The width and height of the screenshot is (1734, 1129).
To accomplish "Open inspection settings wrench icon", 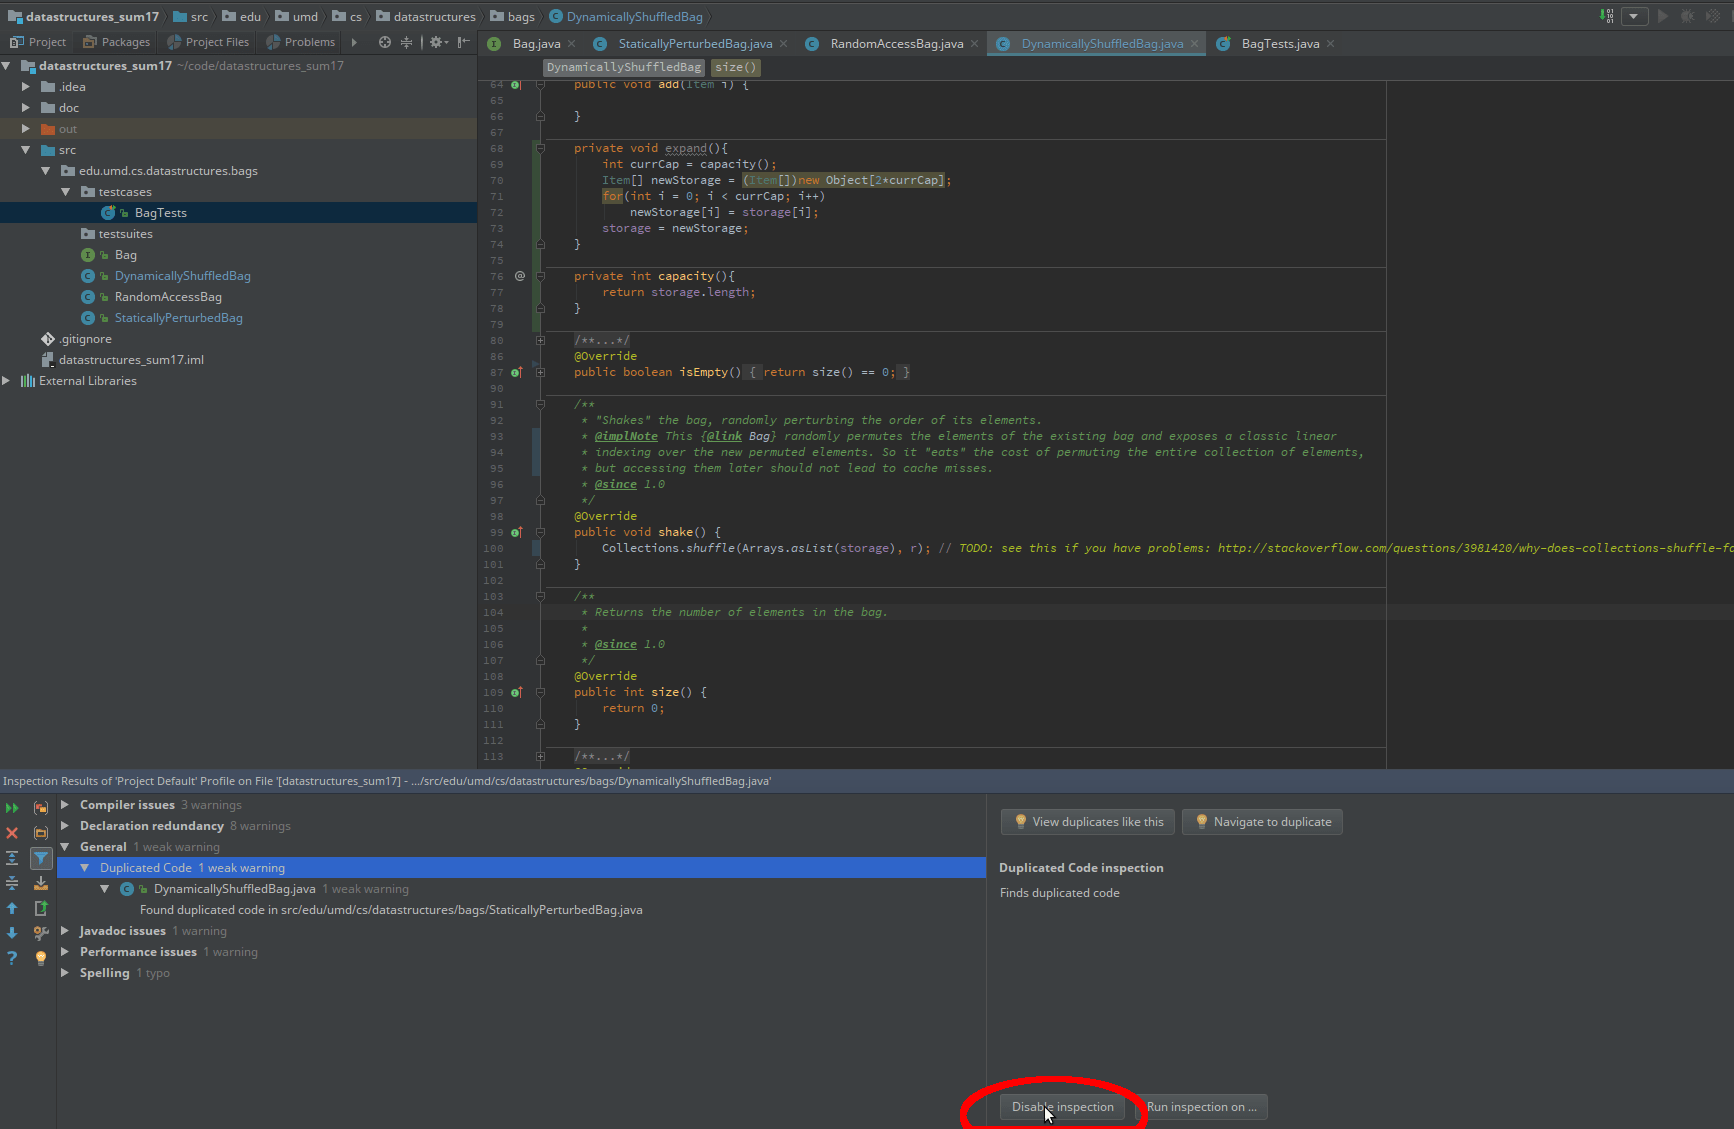I will coord(41,933).
